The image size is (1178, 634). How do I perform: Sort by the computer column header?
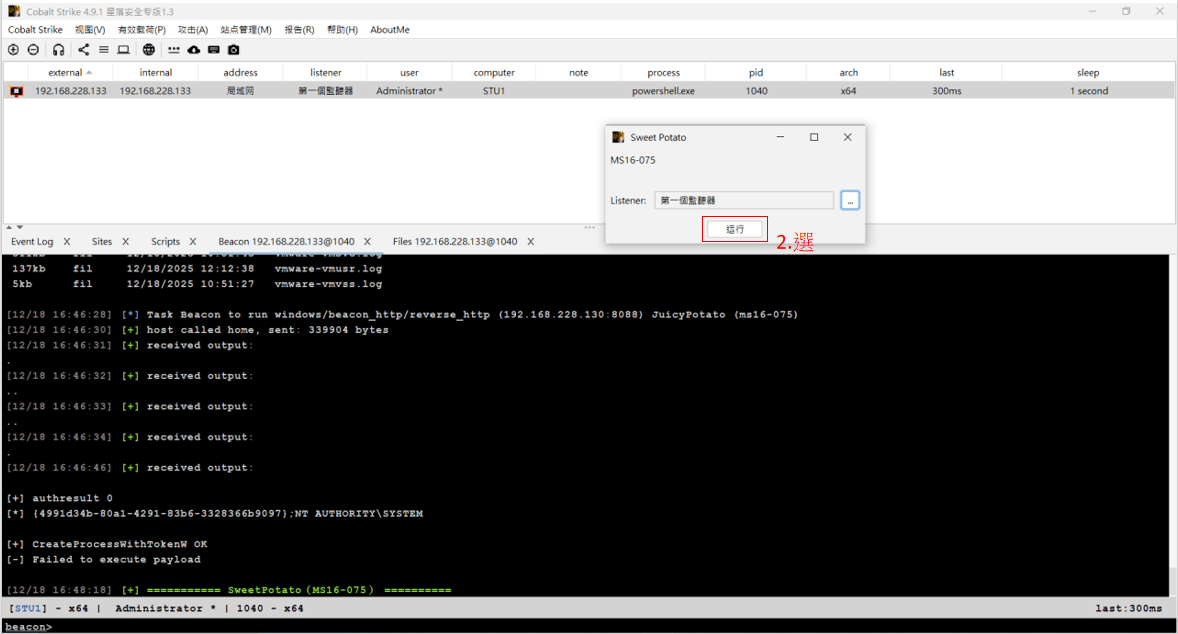(494, 73)
